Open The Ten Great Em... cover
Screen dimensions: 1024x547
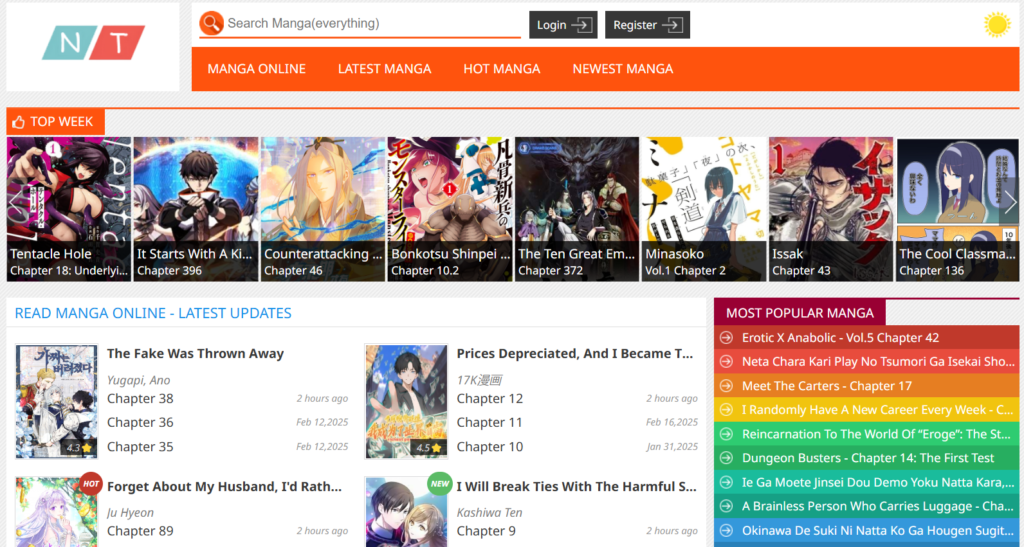[577, 209]
